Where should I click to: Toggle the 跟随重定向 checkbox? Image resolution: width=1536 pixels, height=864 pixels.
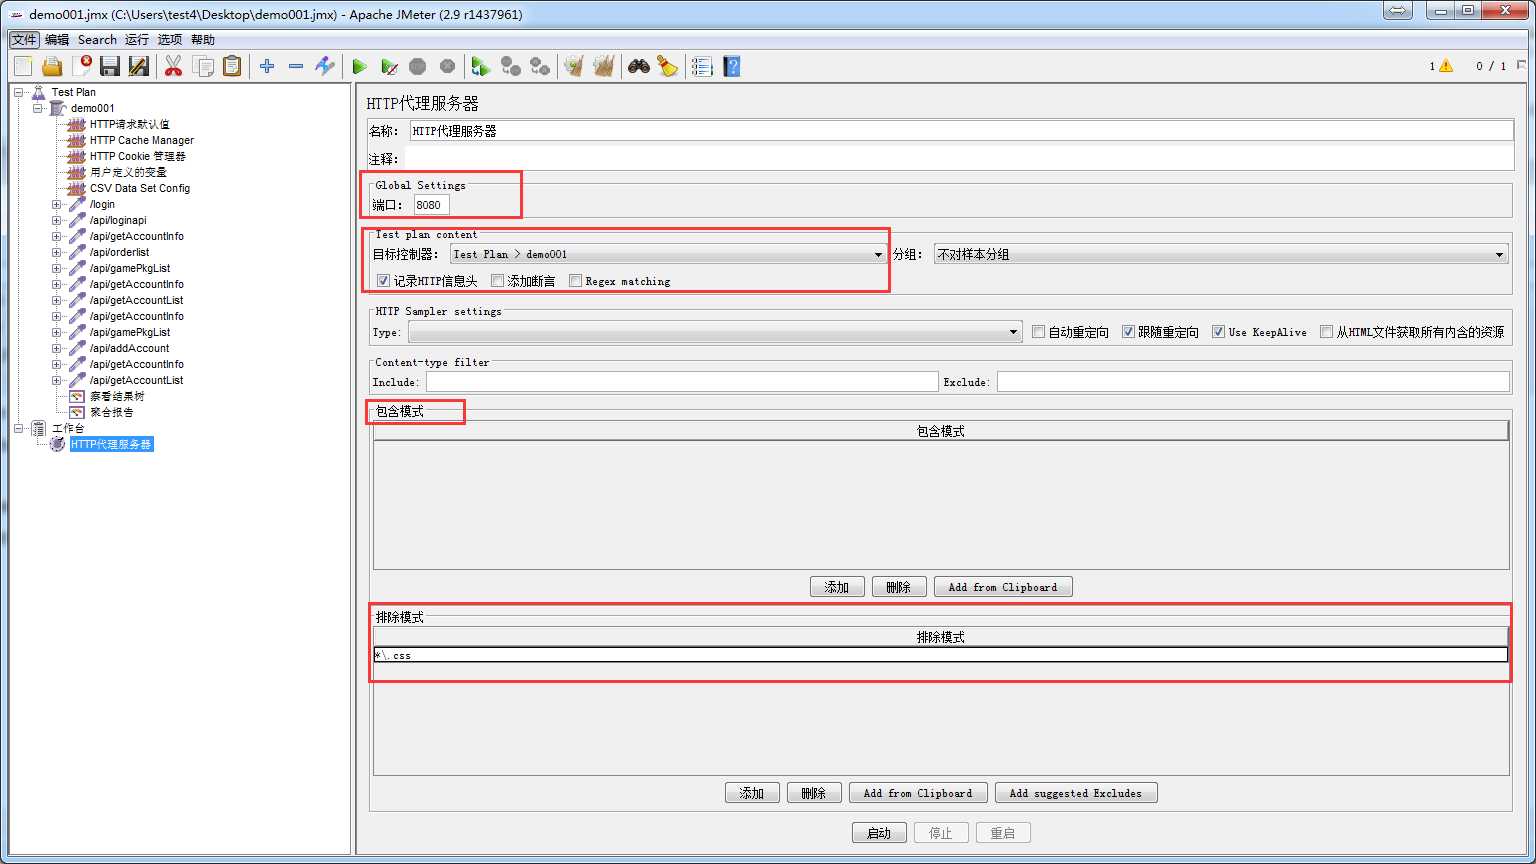[x=1128, y=332]
